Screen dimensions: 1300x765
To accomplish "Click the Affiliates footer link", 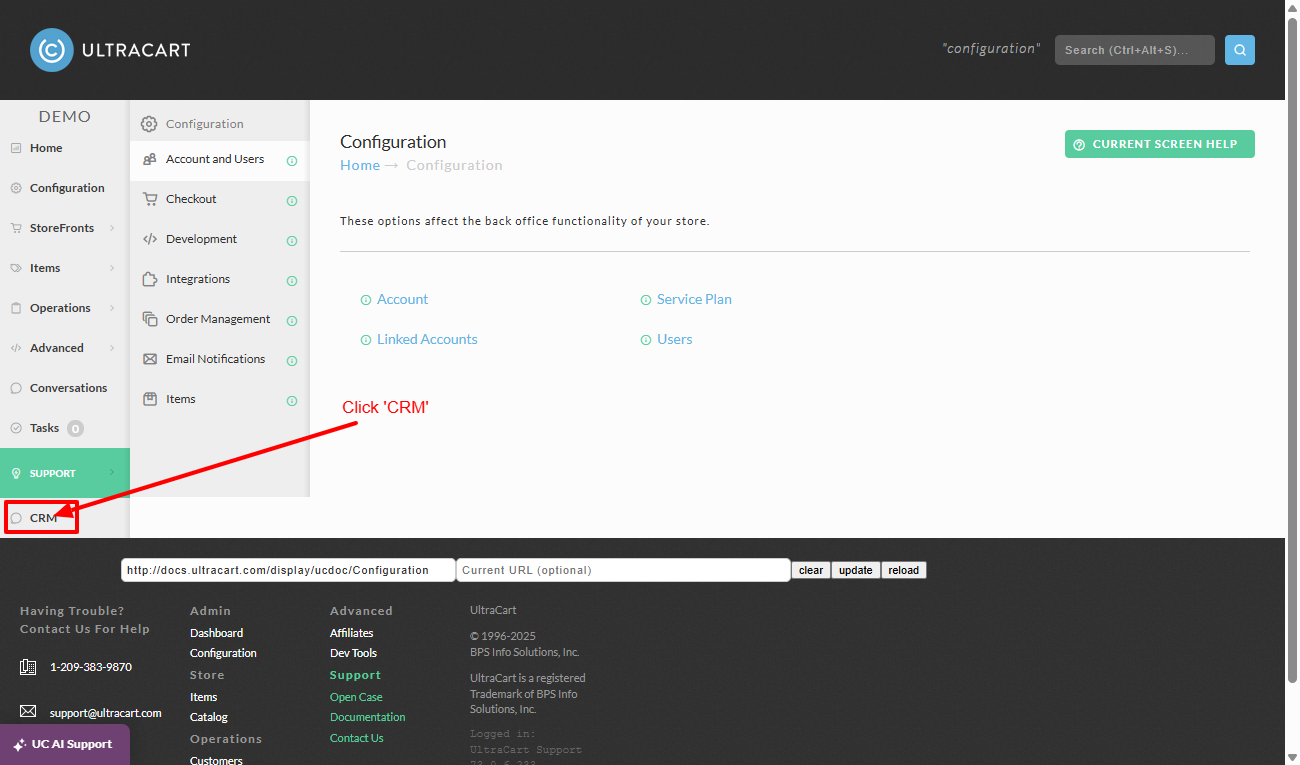I will (x=352, y=633).
